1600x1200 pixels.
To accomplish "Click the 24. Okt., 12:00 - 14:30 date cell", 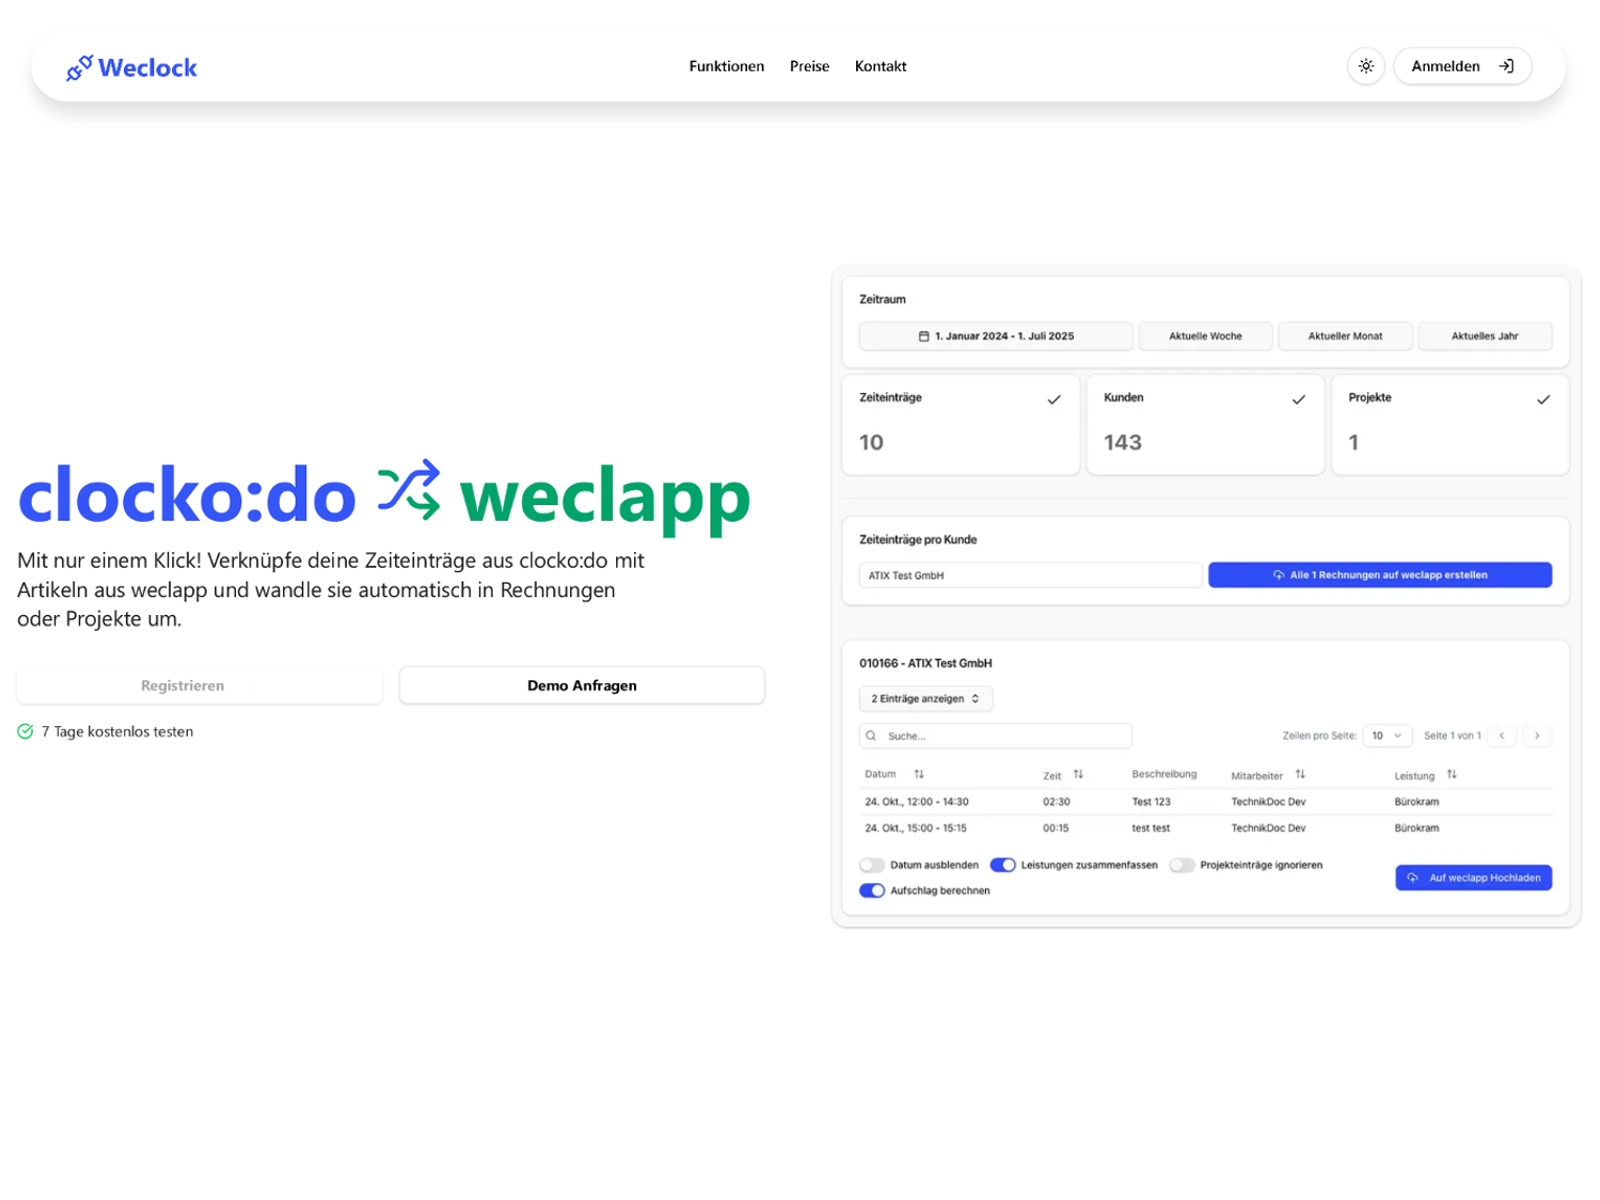I will (x=916, y=802).
